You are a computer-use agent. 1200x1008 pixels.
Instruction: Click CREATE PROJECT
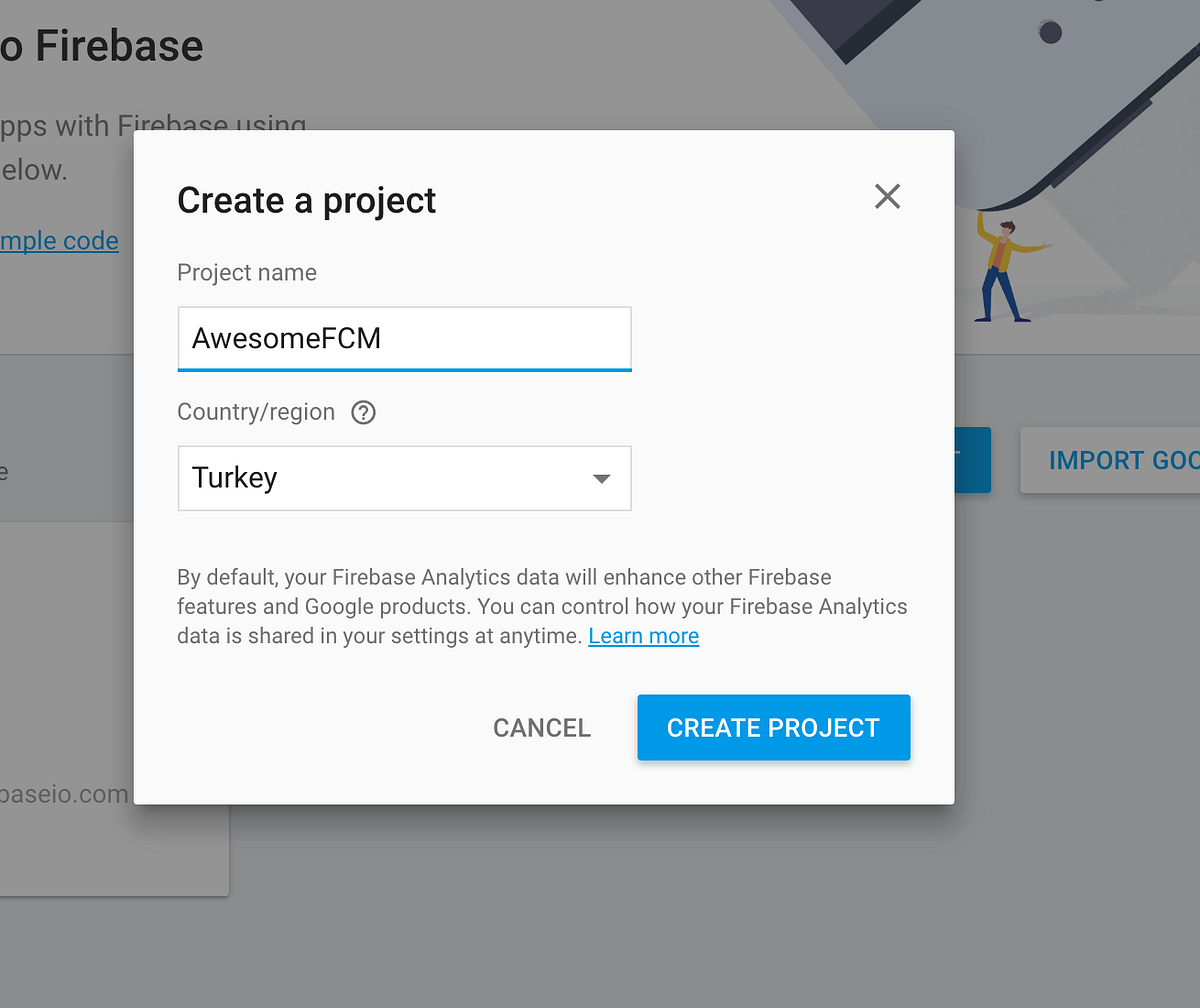click(773, 727)
